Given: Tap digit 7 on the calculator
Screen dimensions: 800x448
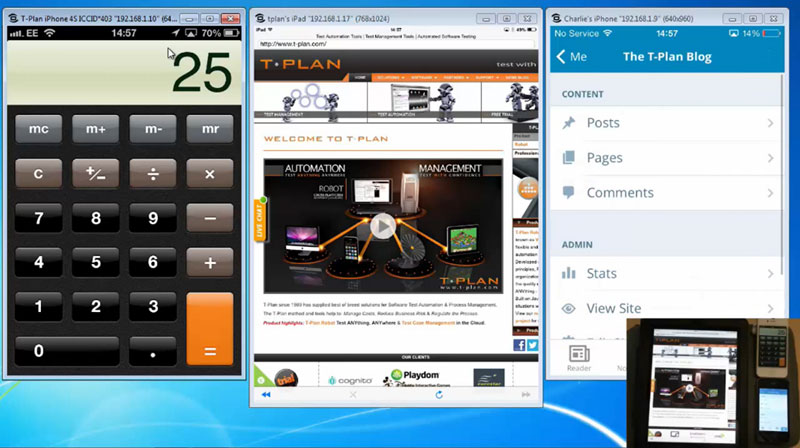Looking at the screenshot, I should click(39, 218).
